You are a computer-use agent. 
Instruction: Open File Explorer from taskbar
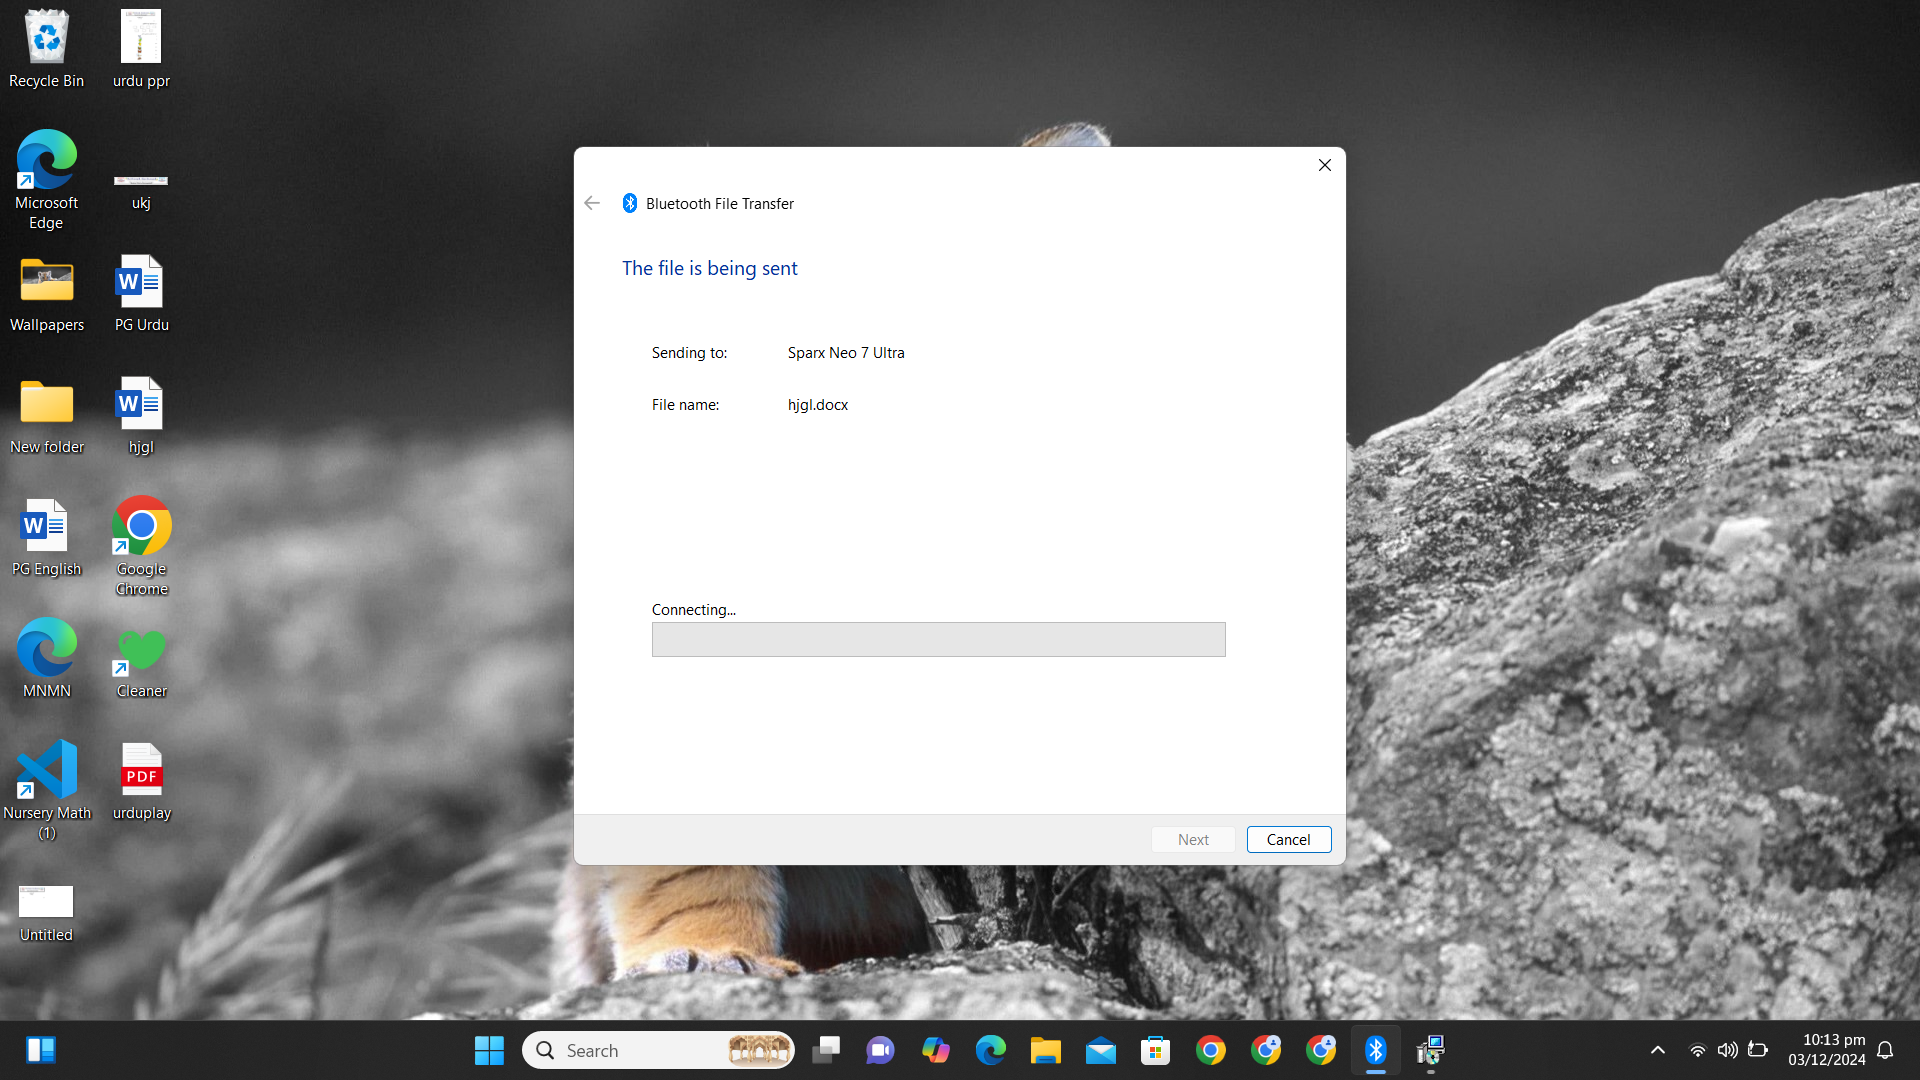coord(1045,1050)
